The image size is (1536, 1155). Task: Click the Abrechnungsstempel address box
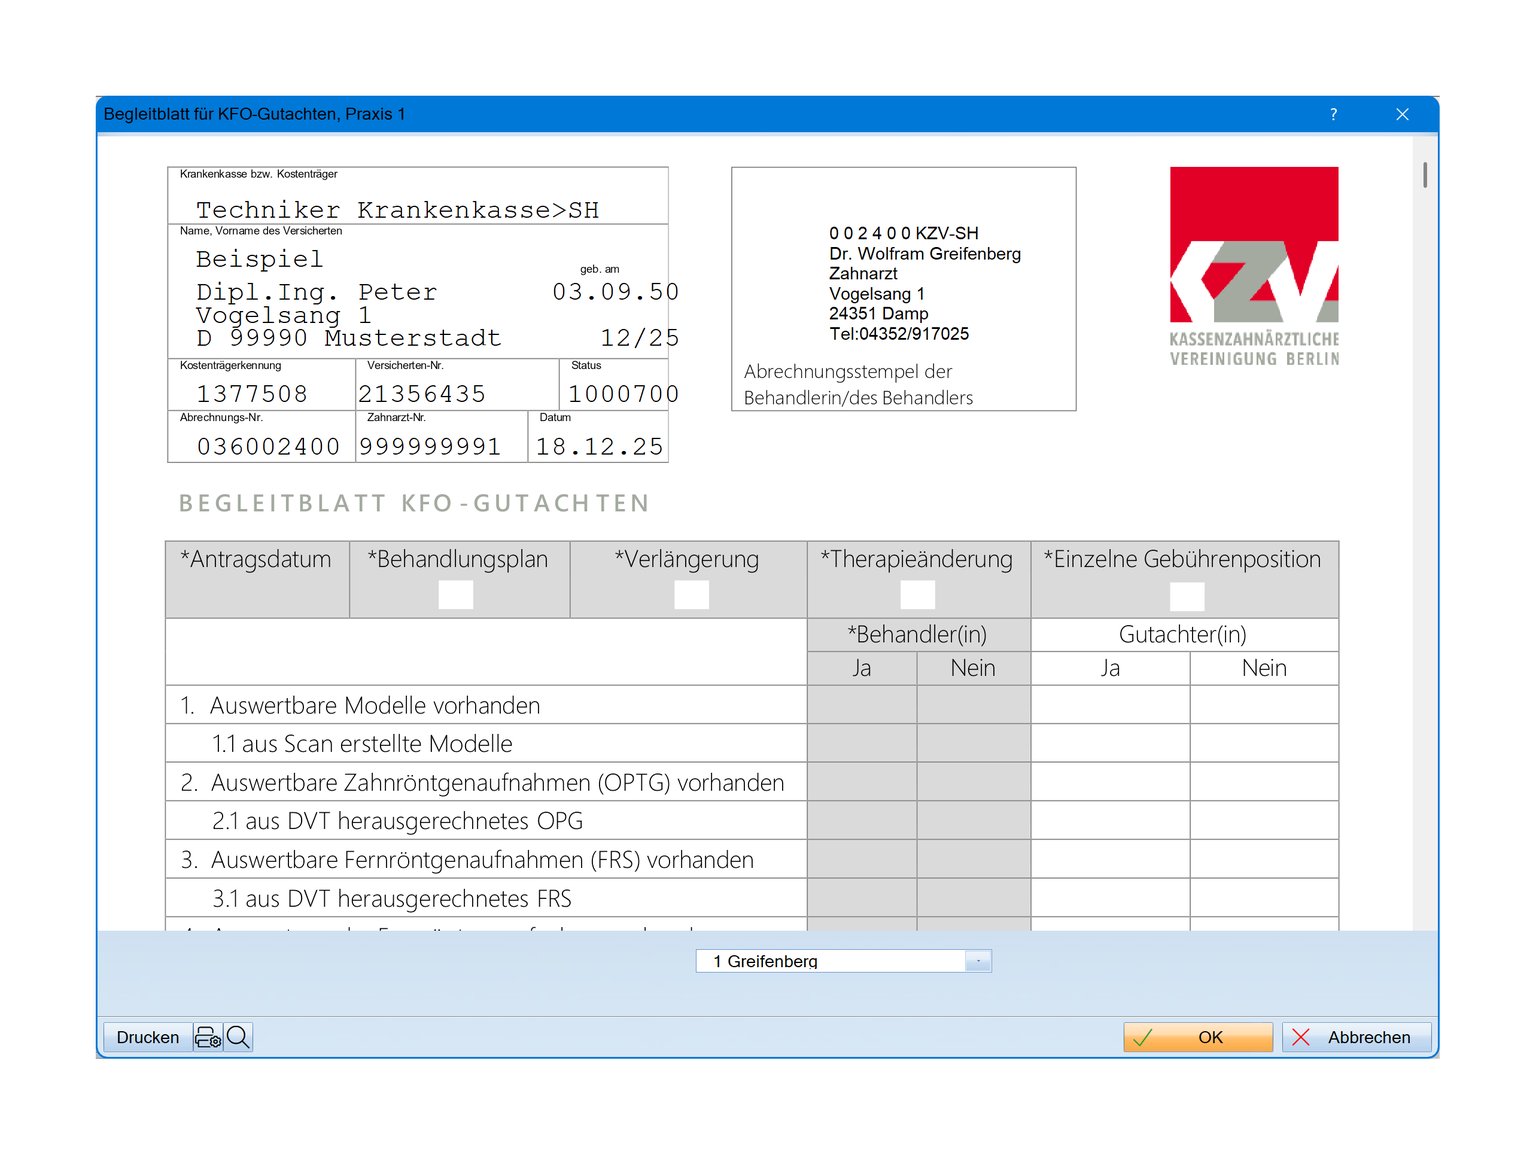[x=903, y=289]
